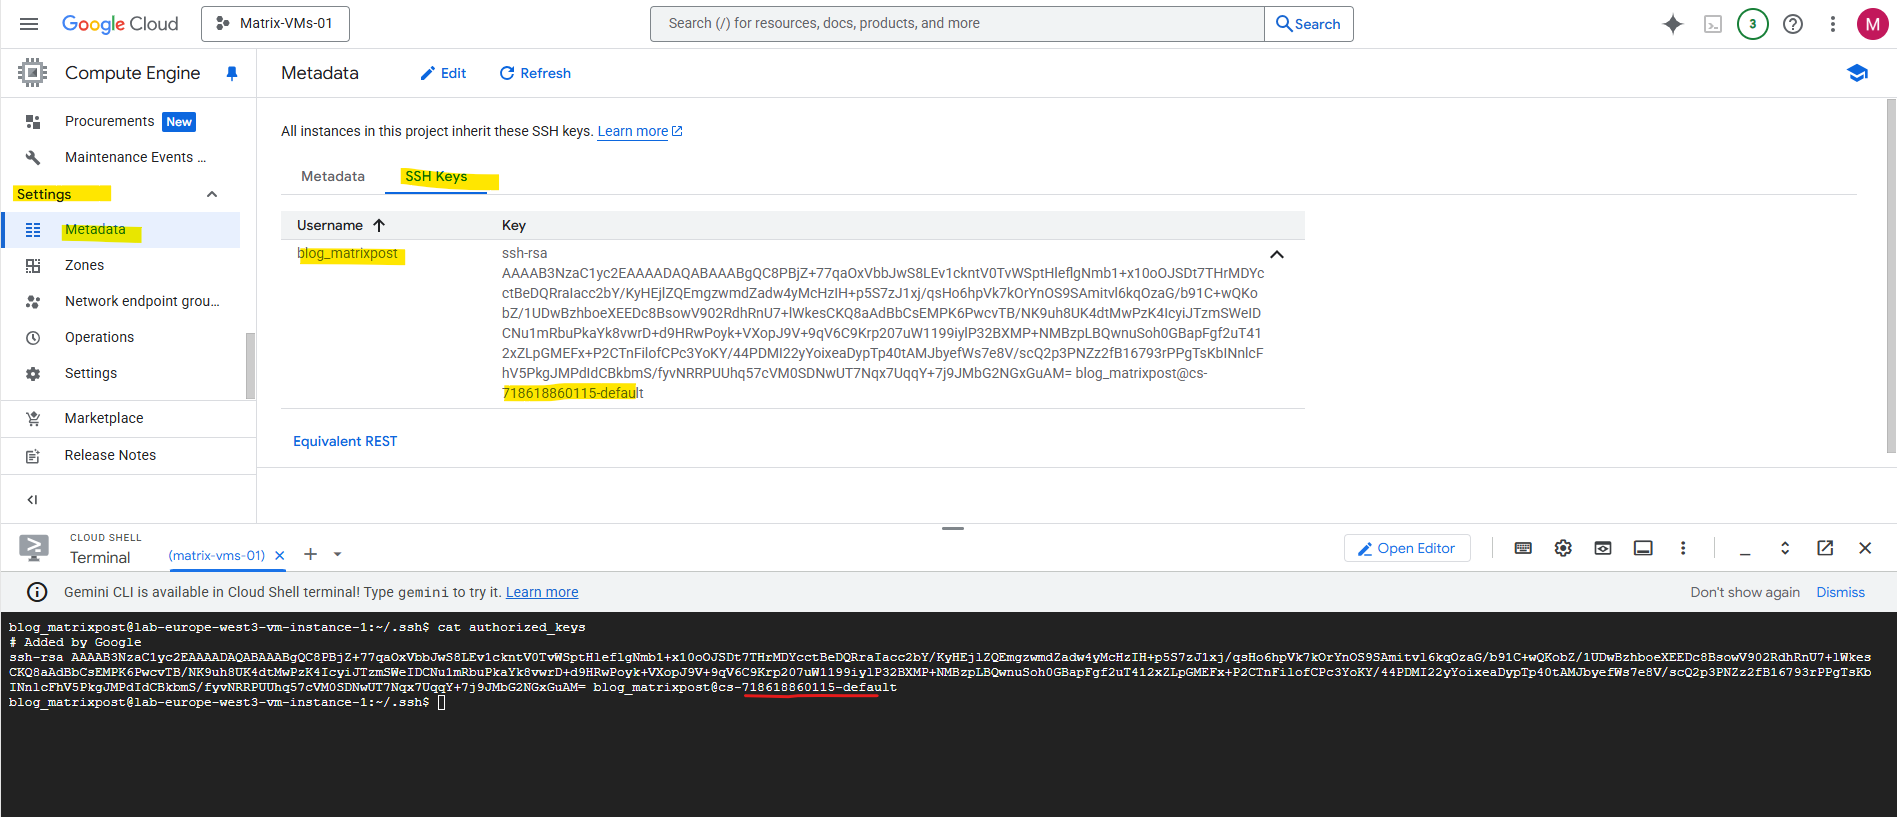Open the Cloud Shell web preview icon

[1603, 548]
